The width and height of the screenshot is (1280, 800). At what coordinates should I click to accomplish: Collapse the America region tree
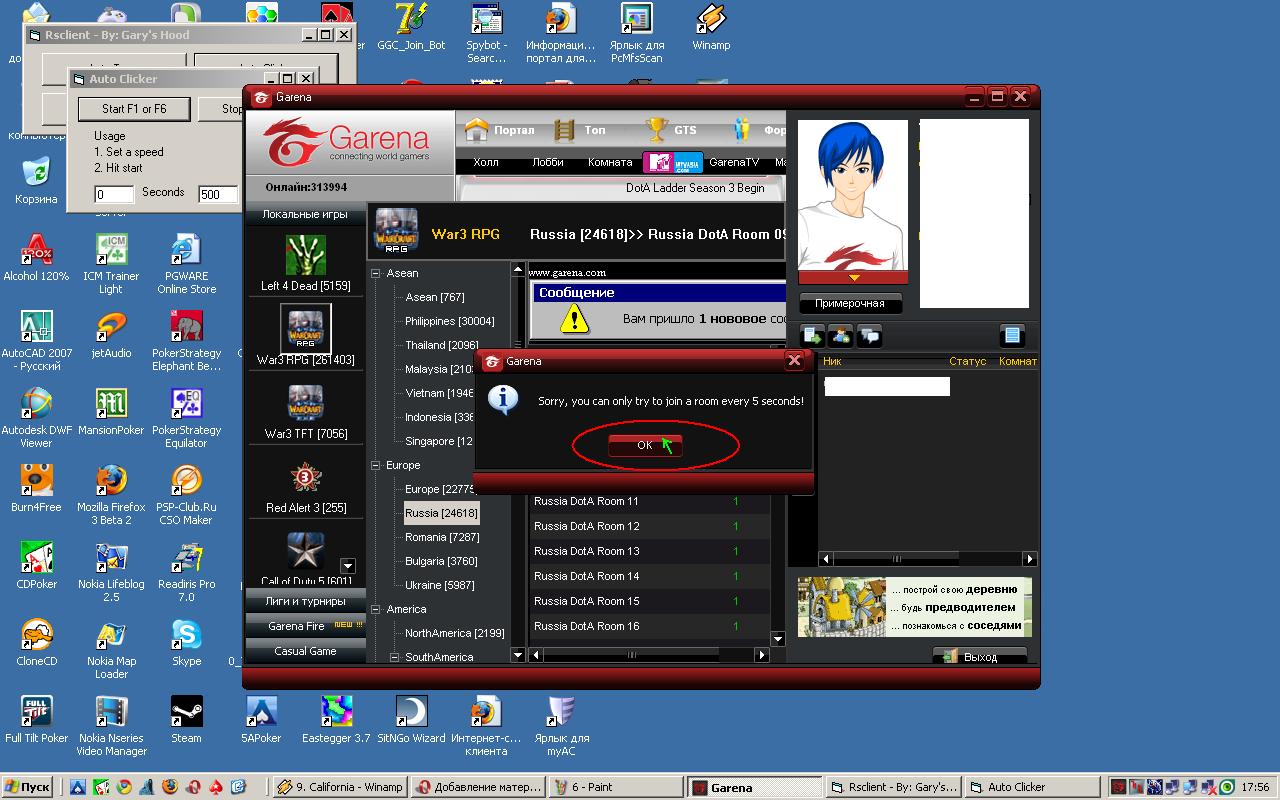[x=376, y=609]
